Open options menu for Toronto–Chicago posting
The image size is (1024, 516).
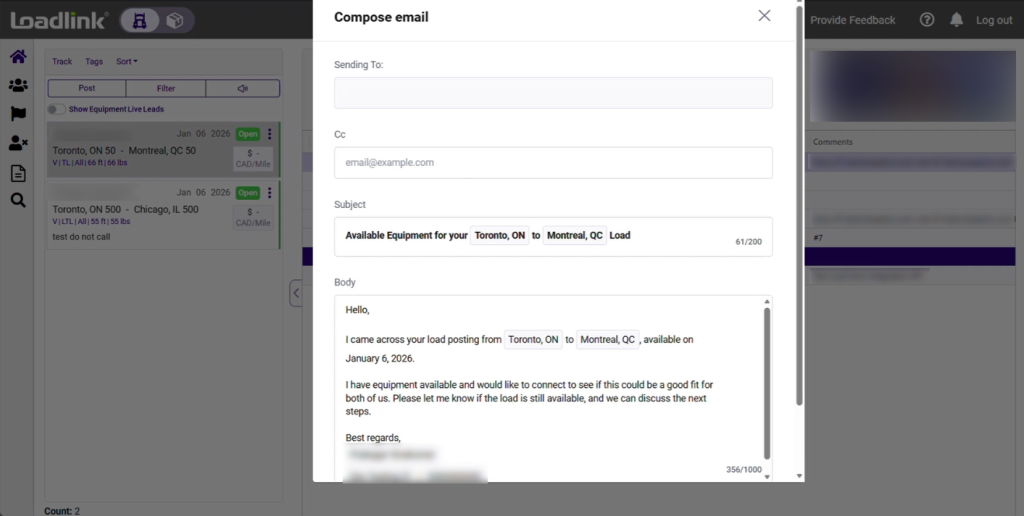click(x=270, y=193)
